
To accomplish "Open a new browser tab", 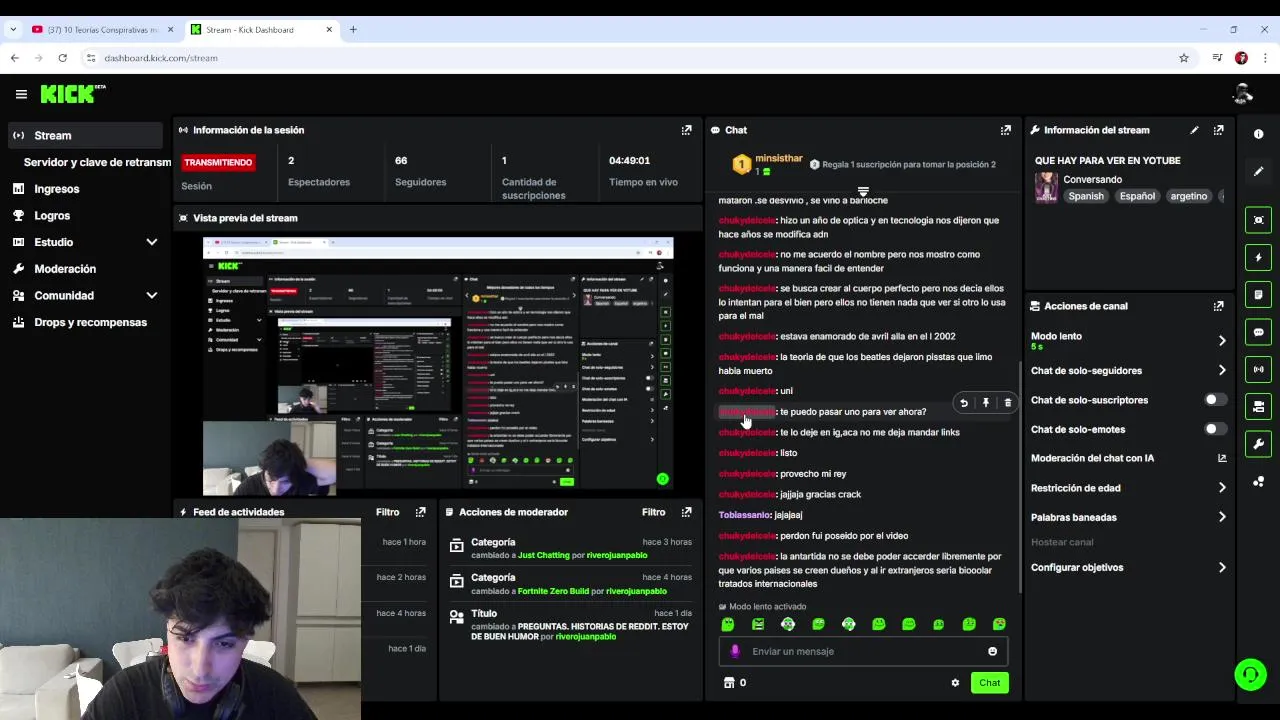I will (x=353, y=30).
